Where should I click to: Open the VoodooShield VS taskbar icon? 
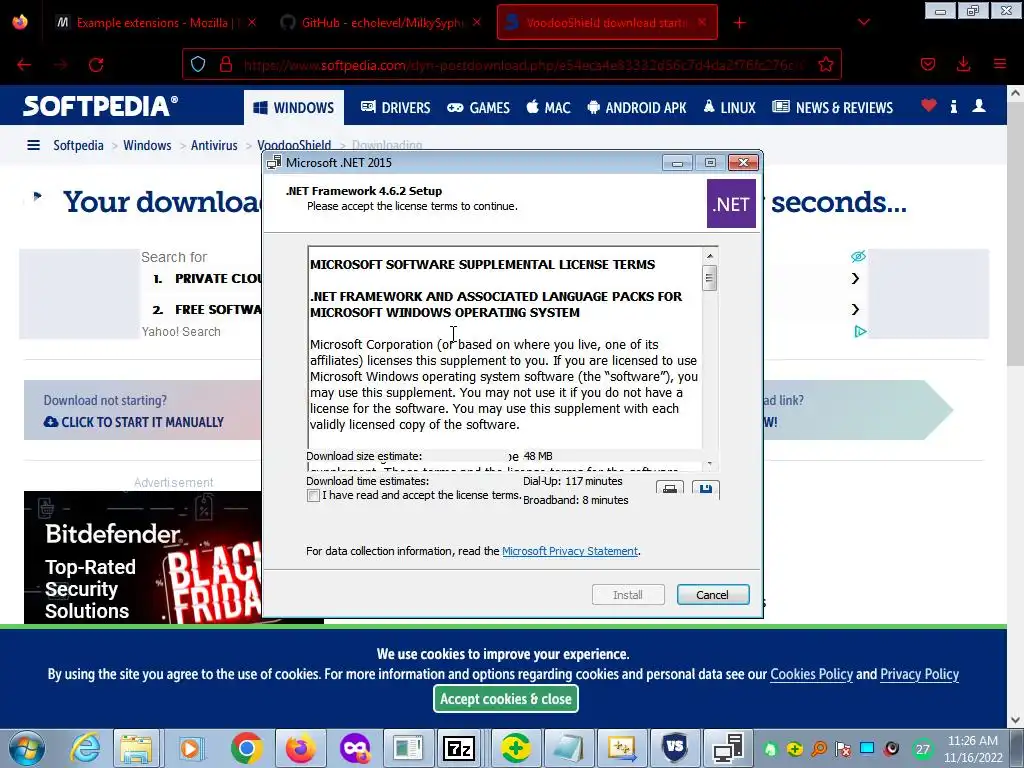click(675, 748)
